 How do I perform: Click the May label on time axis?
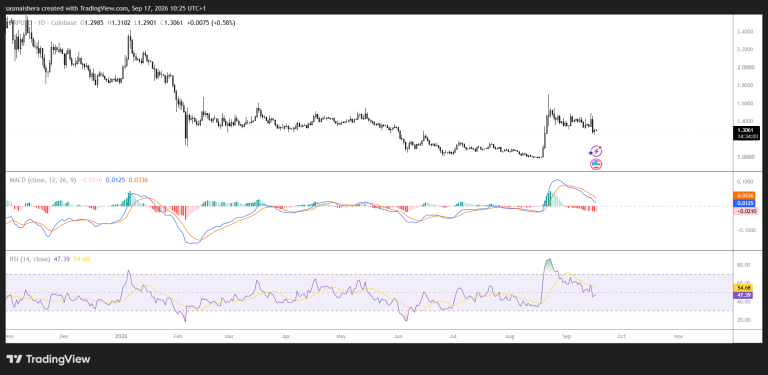[342, 337]
